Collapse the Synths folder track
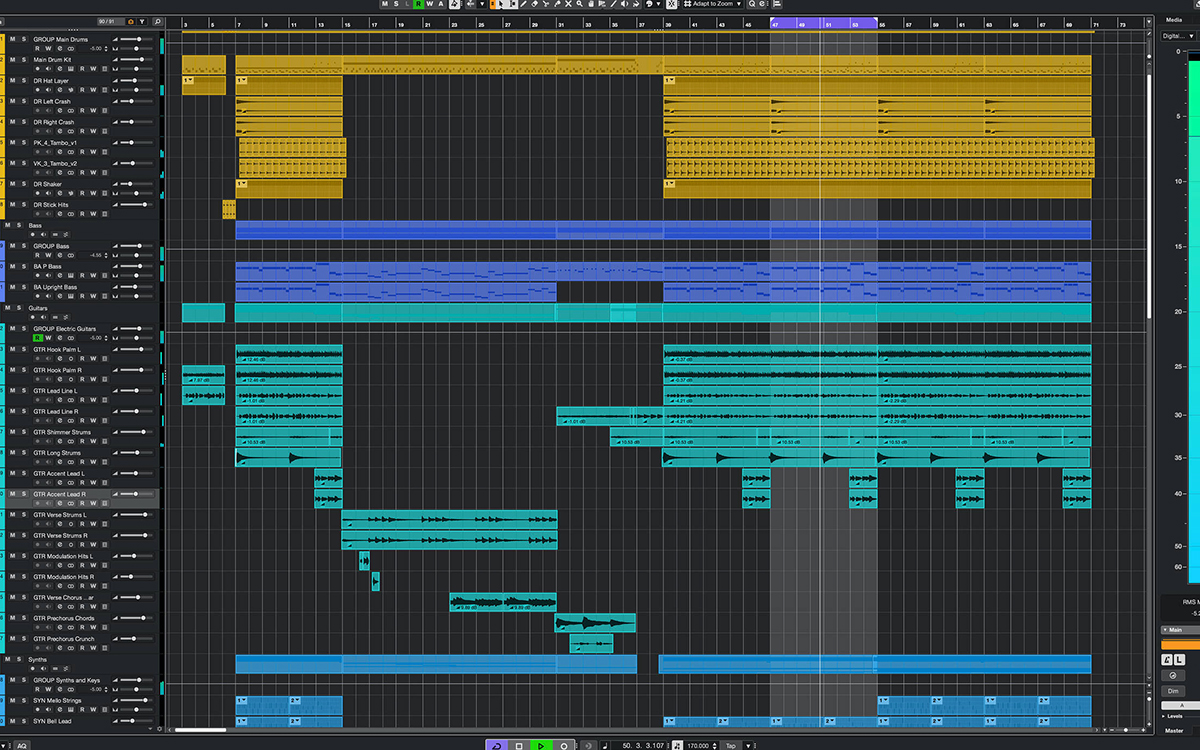 point(55,668)
